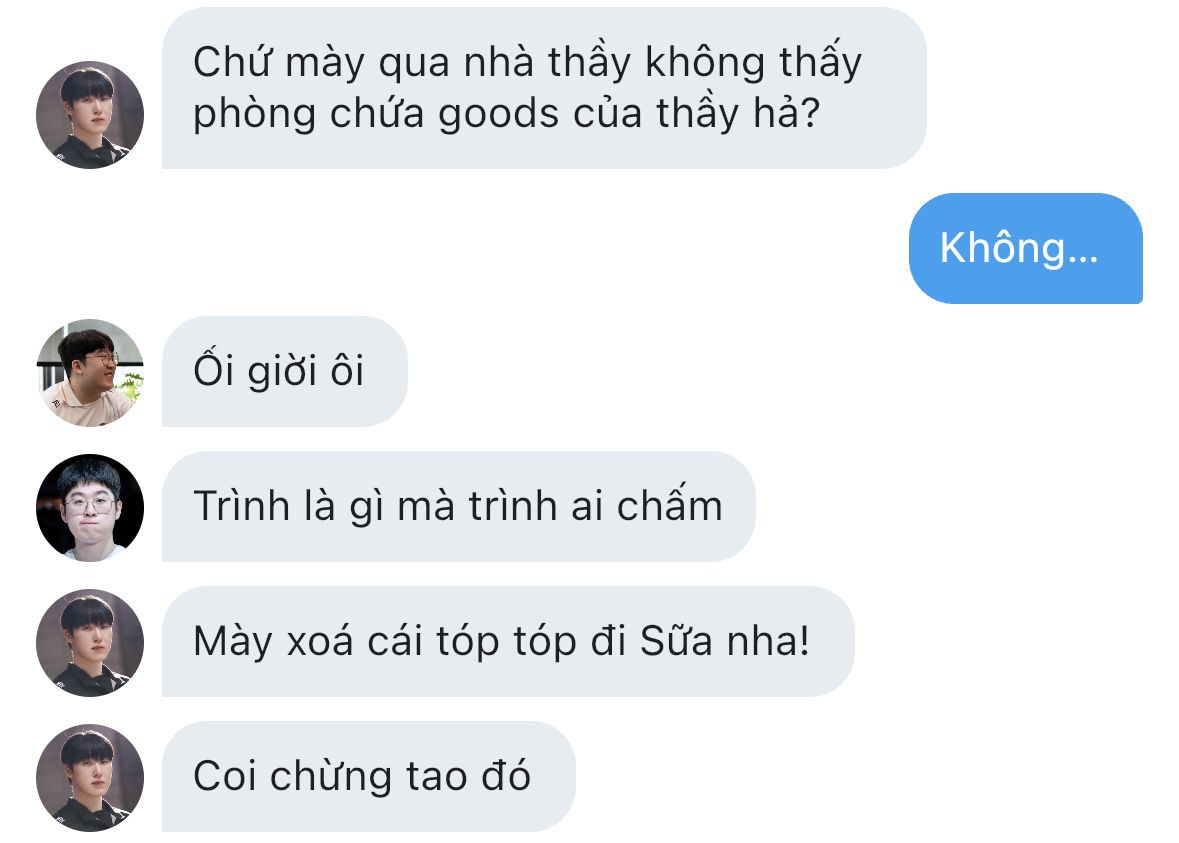Select the blue 'Không...' sent message bubble
This screenshot has width=1179, height=843.
pos(1026,248)
